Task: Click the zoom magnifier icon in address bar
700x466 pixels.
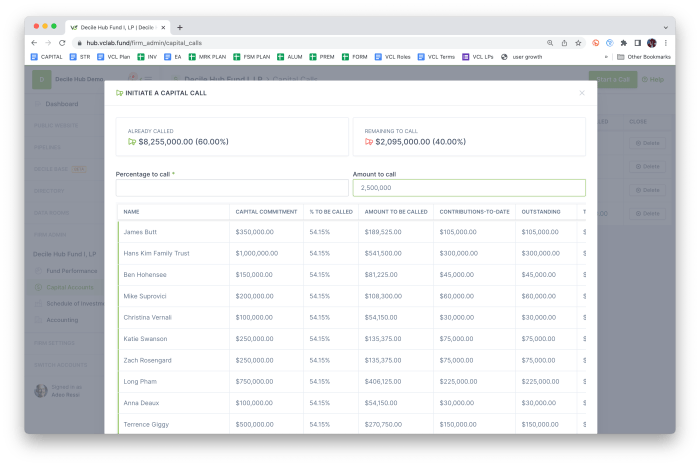Action: click(x=550, y=43)
